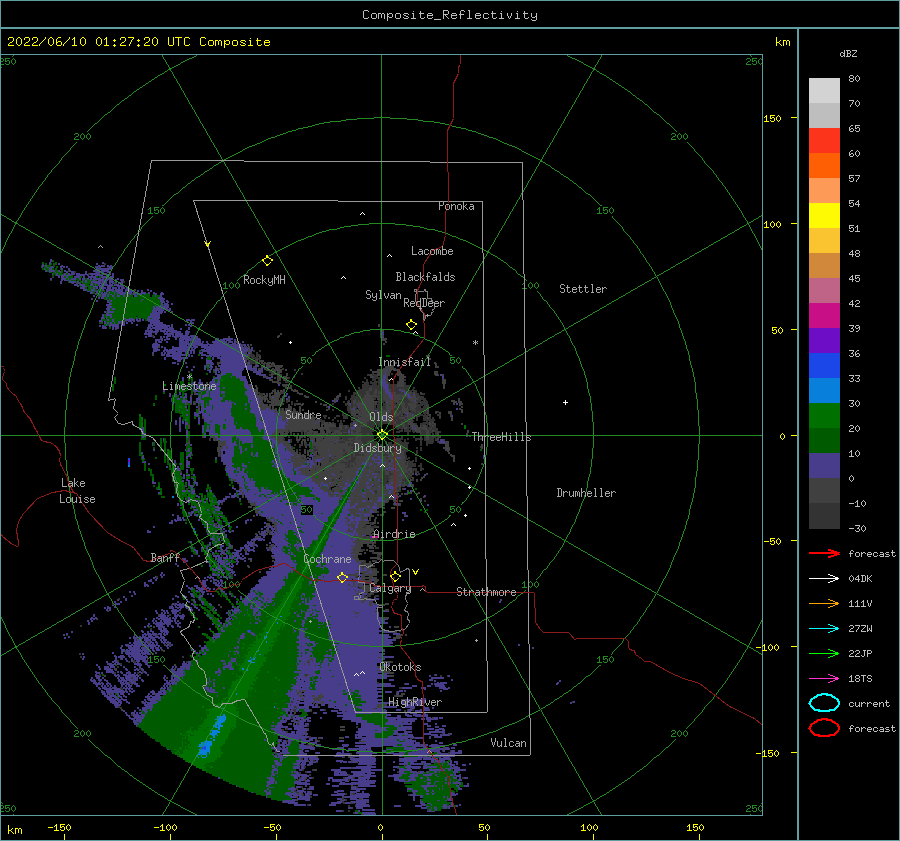This screenshot has width=900, height=841.
Task: Click the Composite_Reflectivity title text
Action: 450,15
